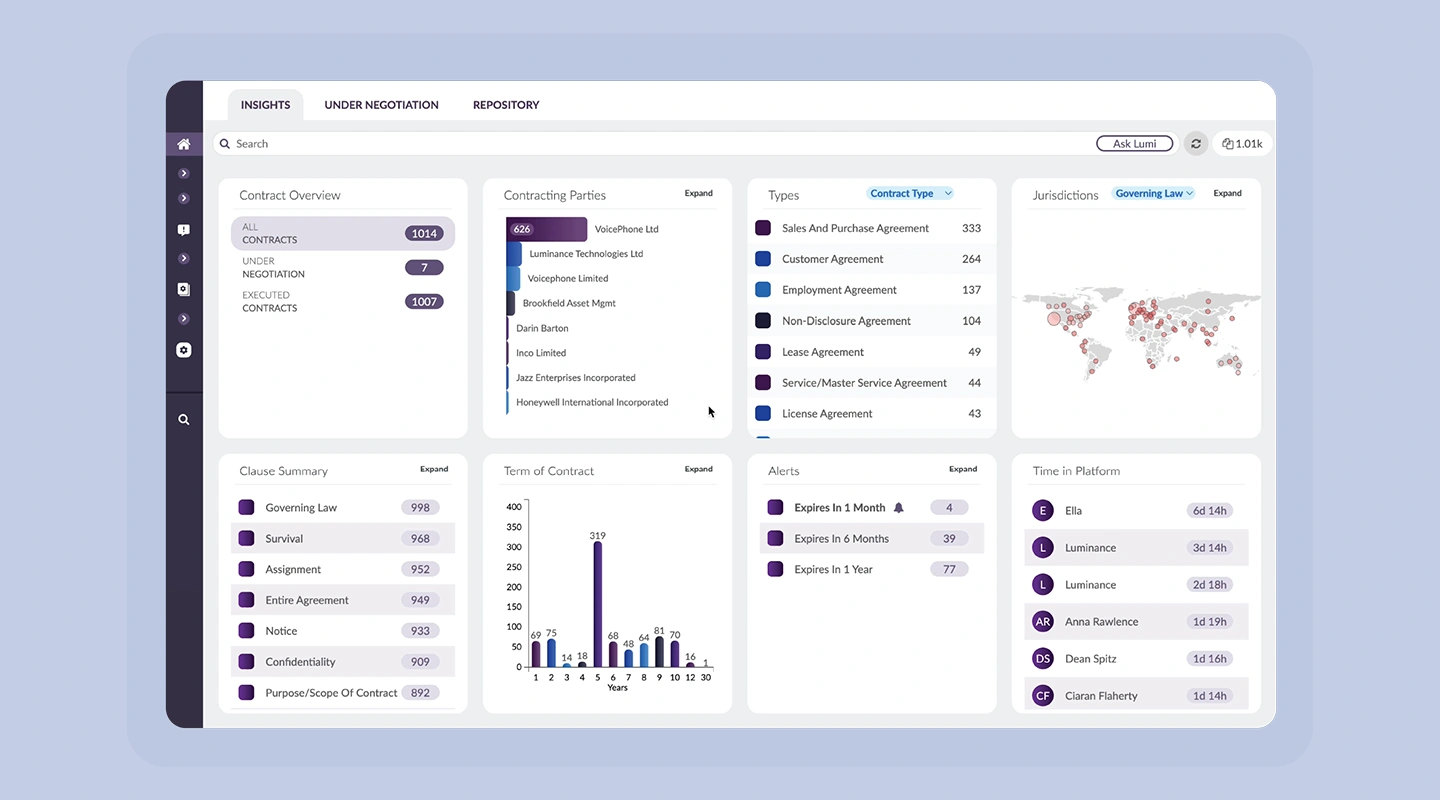Click the home icon in the sidebar
1440x800 pixels.
[184, 144]
